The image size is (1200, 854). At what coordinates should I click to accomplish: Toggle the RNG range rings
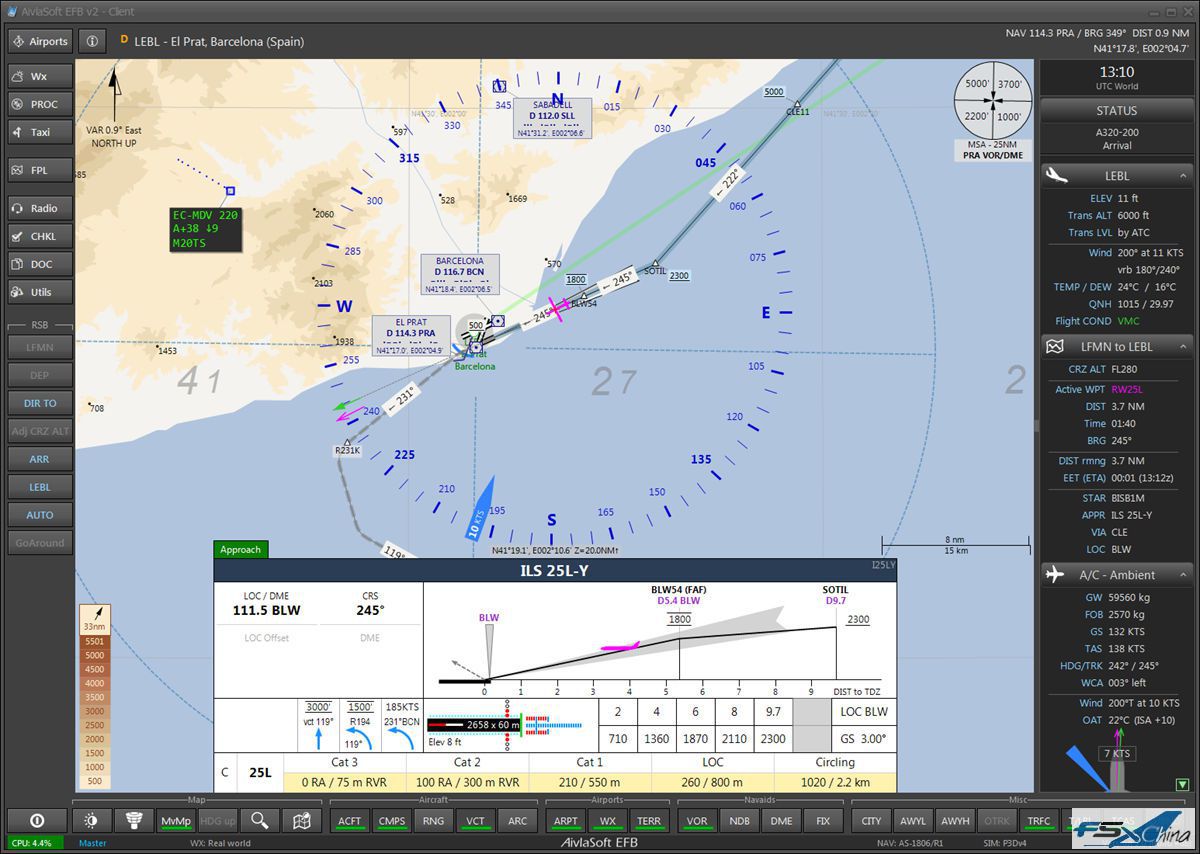[x=434, y=821]
